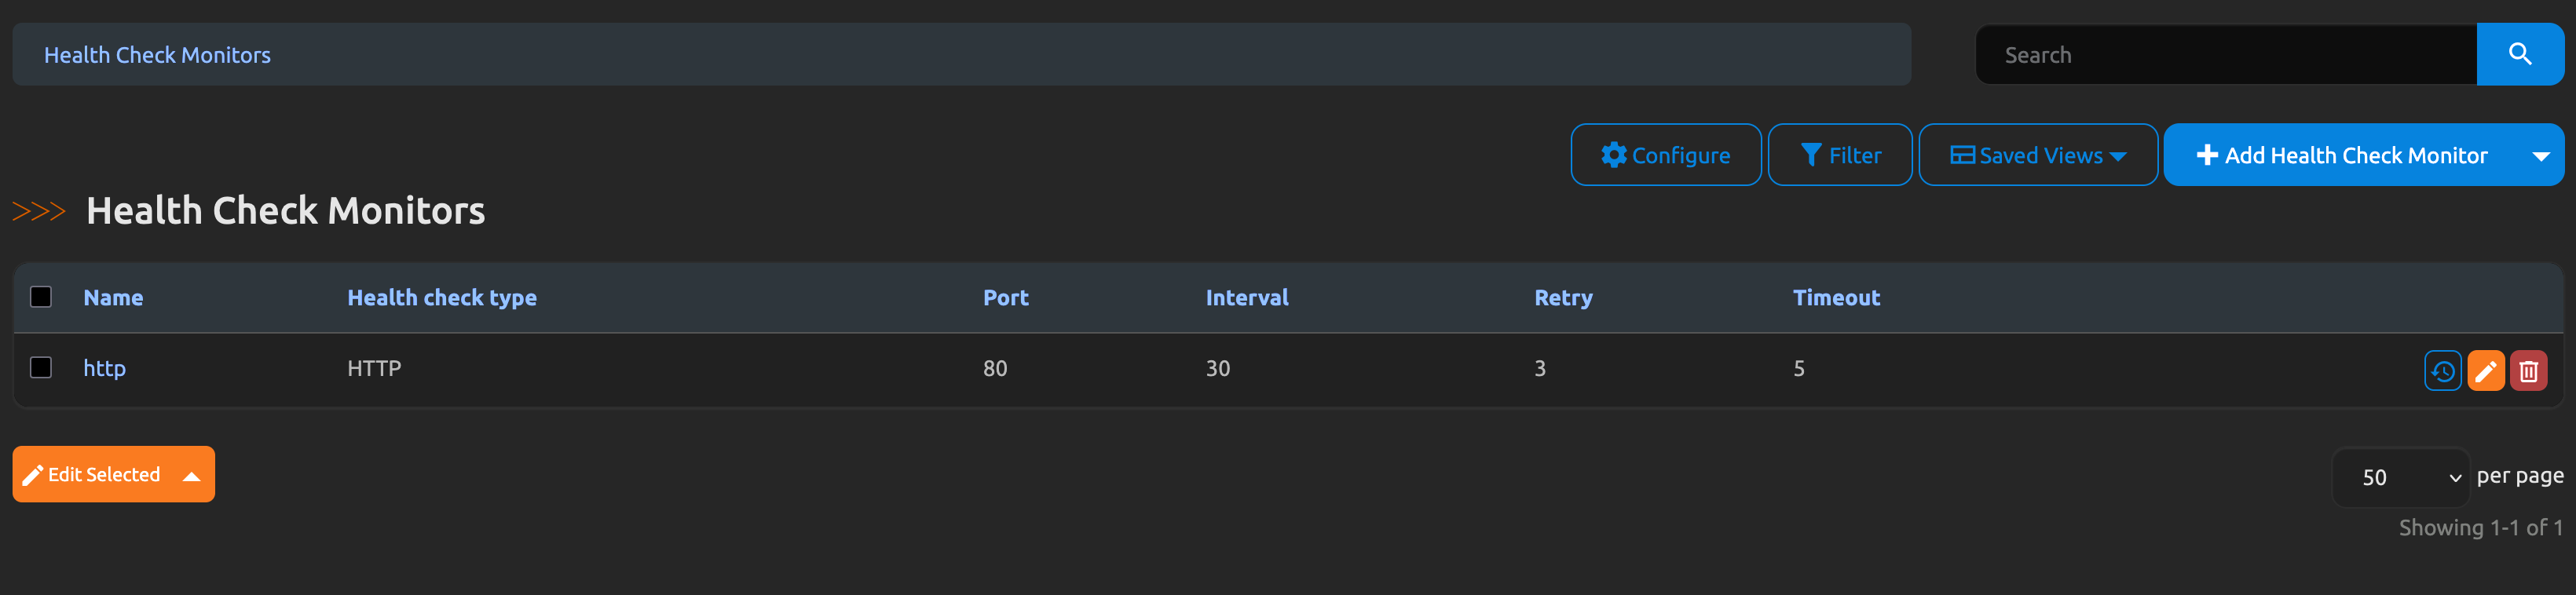Viewport: 2576px width, 595px height.
Task: Expand the Saved Views dropdown
Action: [x=2037, y=155]
